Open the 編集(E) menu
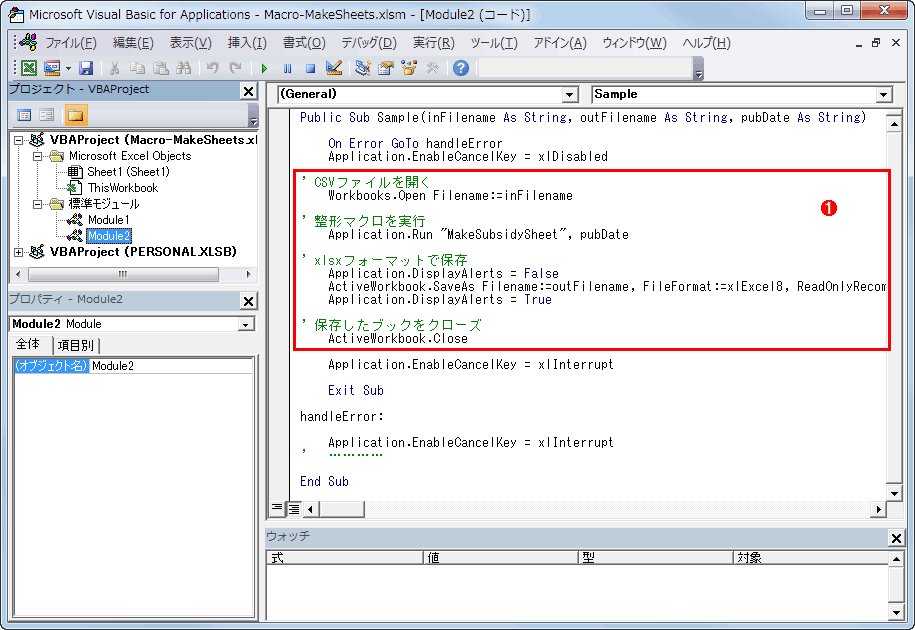Image resolution: width=915 pixels, height=630 pixels. click(x=133, y=43)
